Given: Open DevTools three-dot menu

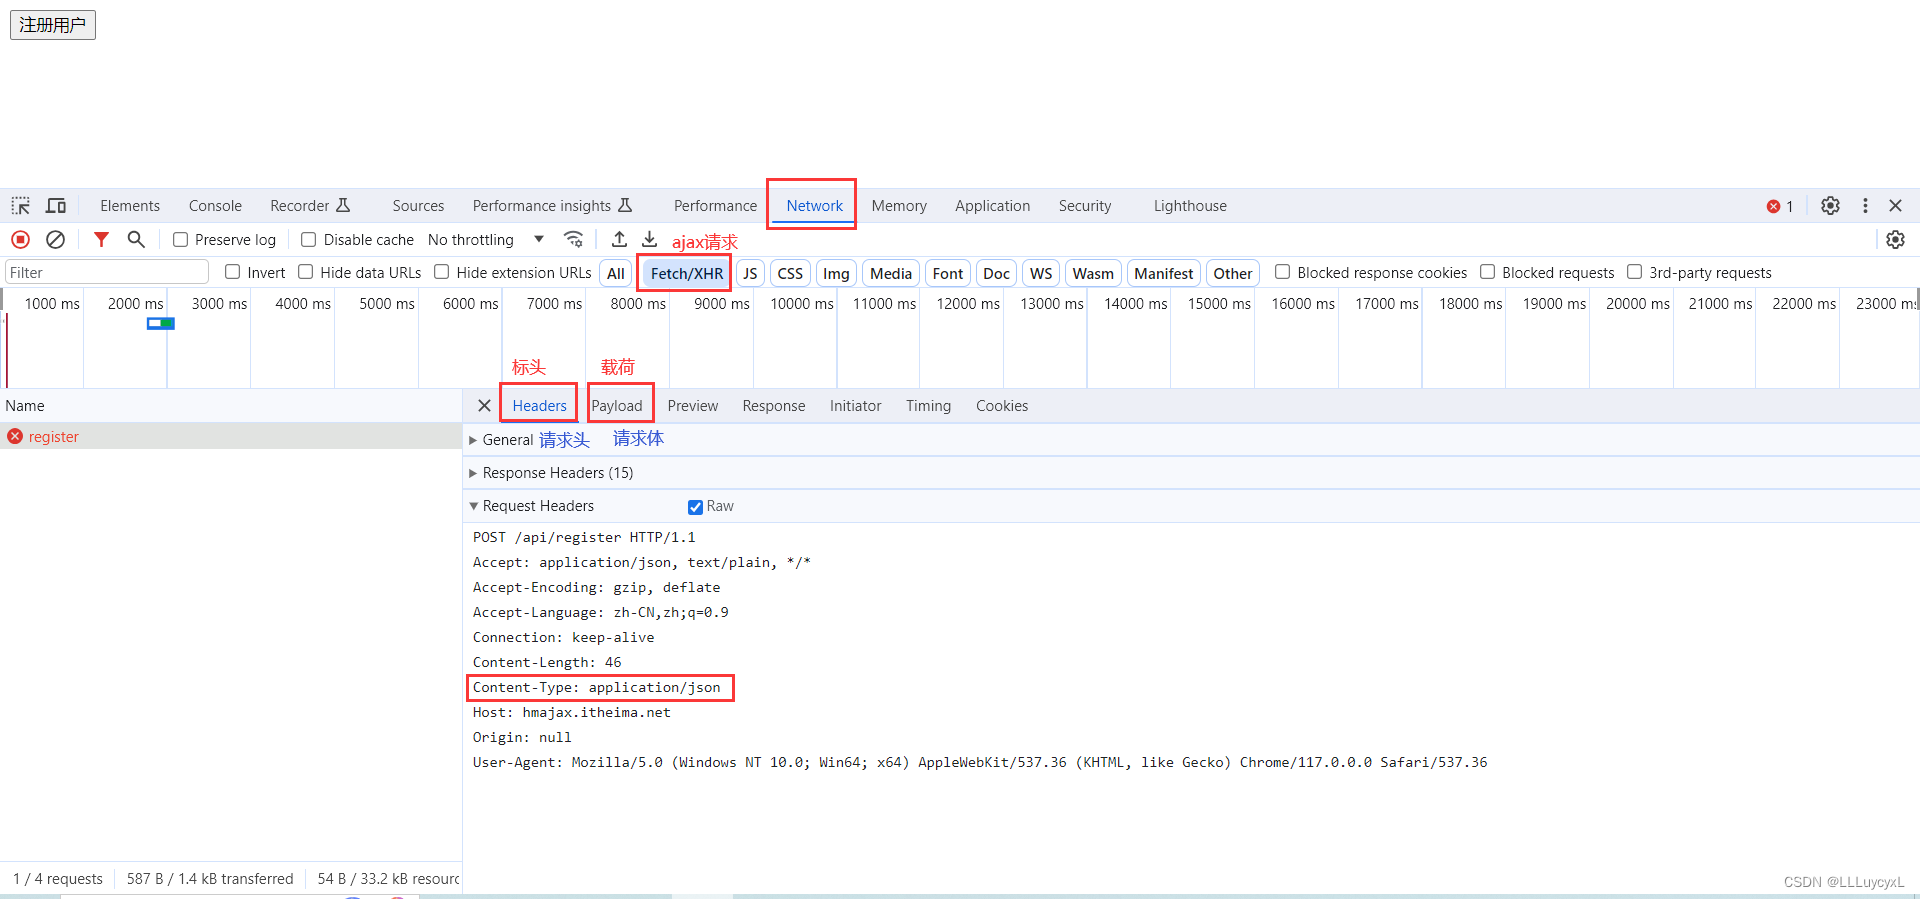Looking at the screenshot, I should (1865, 206).
